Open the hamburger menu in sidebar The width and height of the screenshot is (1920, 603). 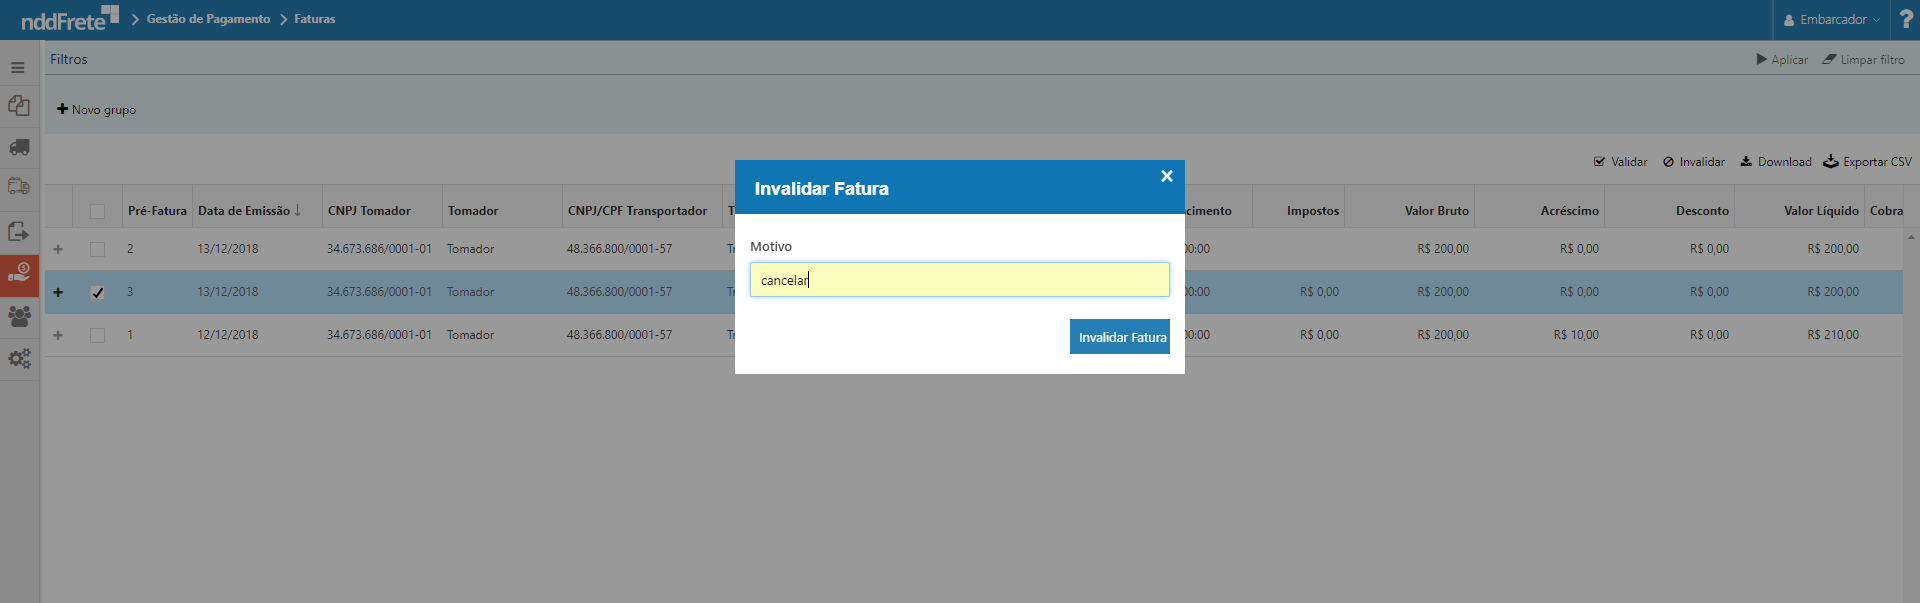(x=18, y=68)
